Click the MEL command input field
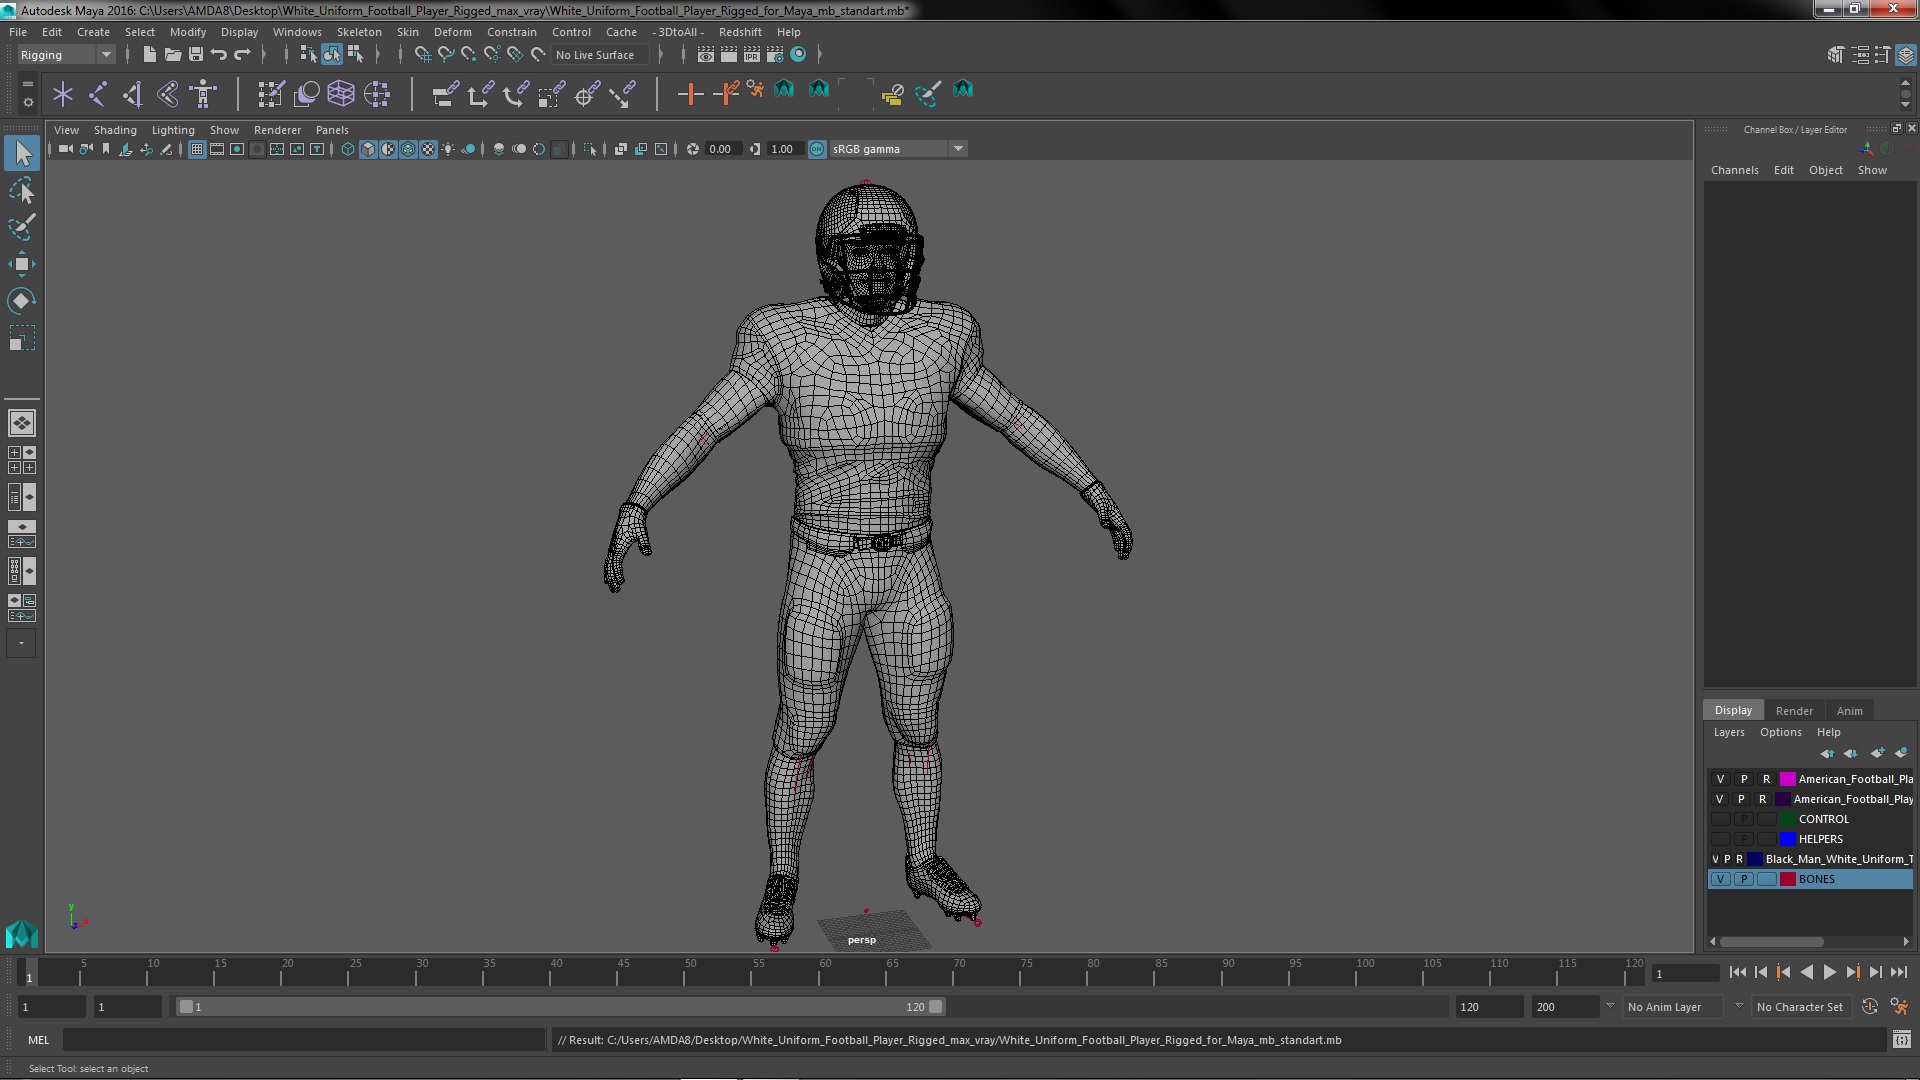 pyautogui.click(x=303, y=1040)
